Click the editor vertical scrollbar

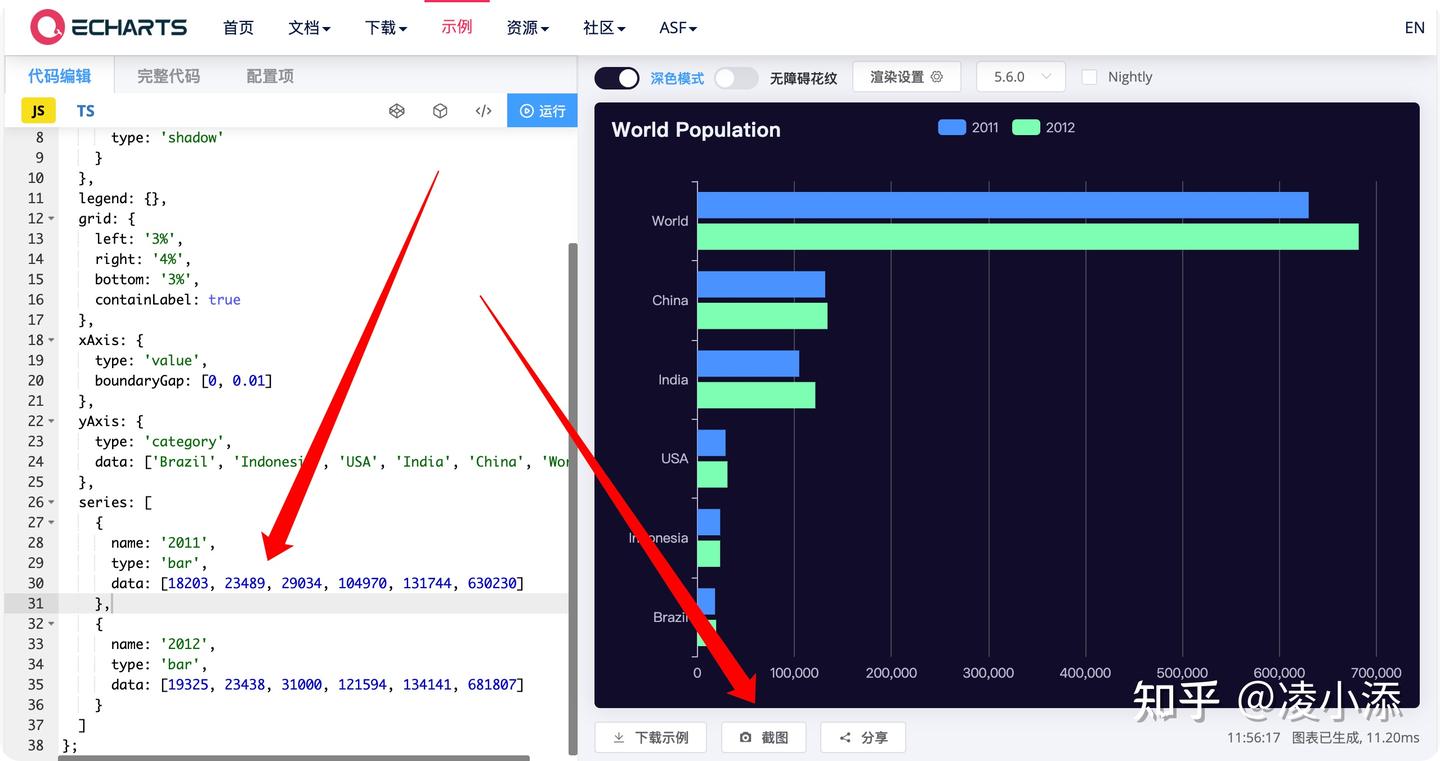(x=573, y=498)
